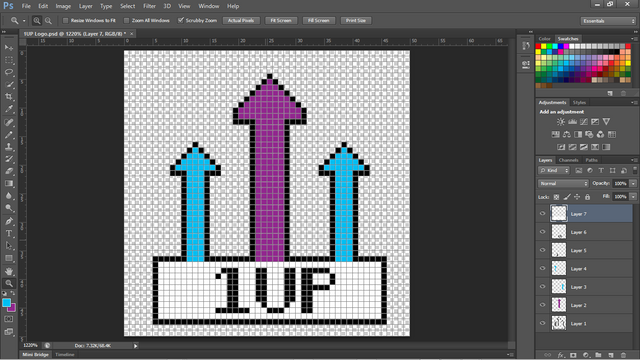Hide Layer 4 visibility eye
Viewport: 640px width, 360px height.
[x=542, y=268]
